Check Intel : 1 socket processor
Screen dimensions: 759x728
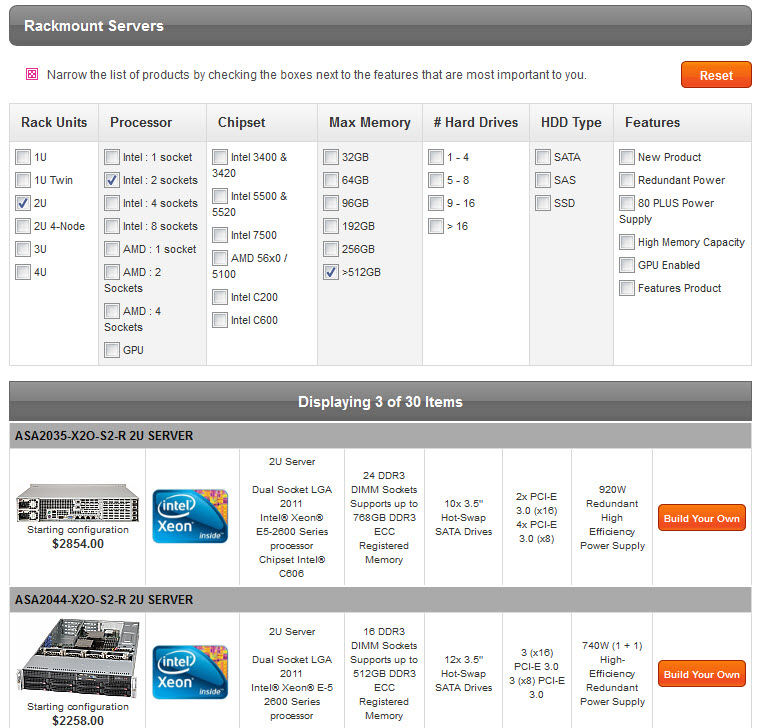[112, 157]
